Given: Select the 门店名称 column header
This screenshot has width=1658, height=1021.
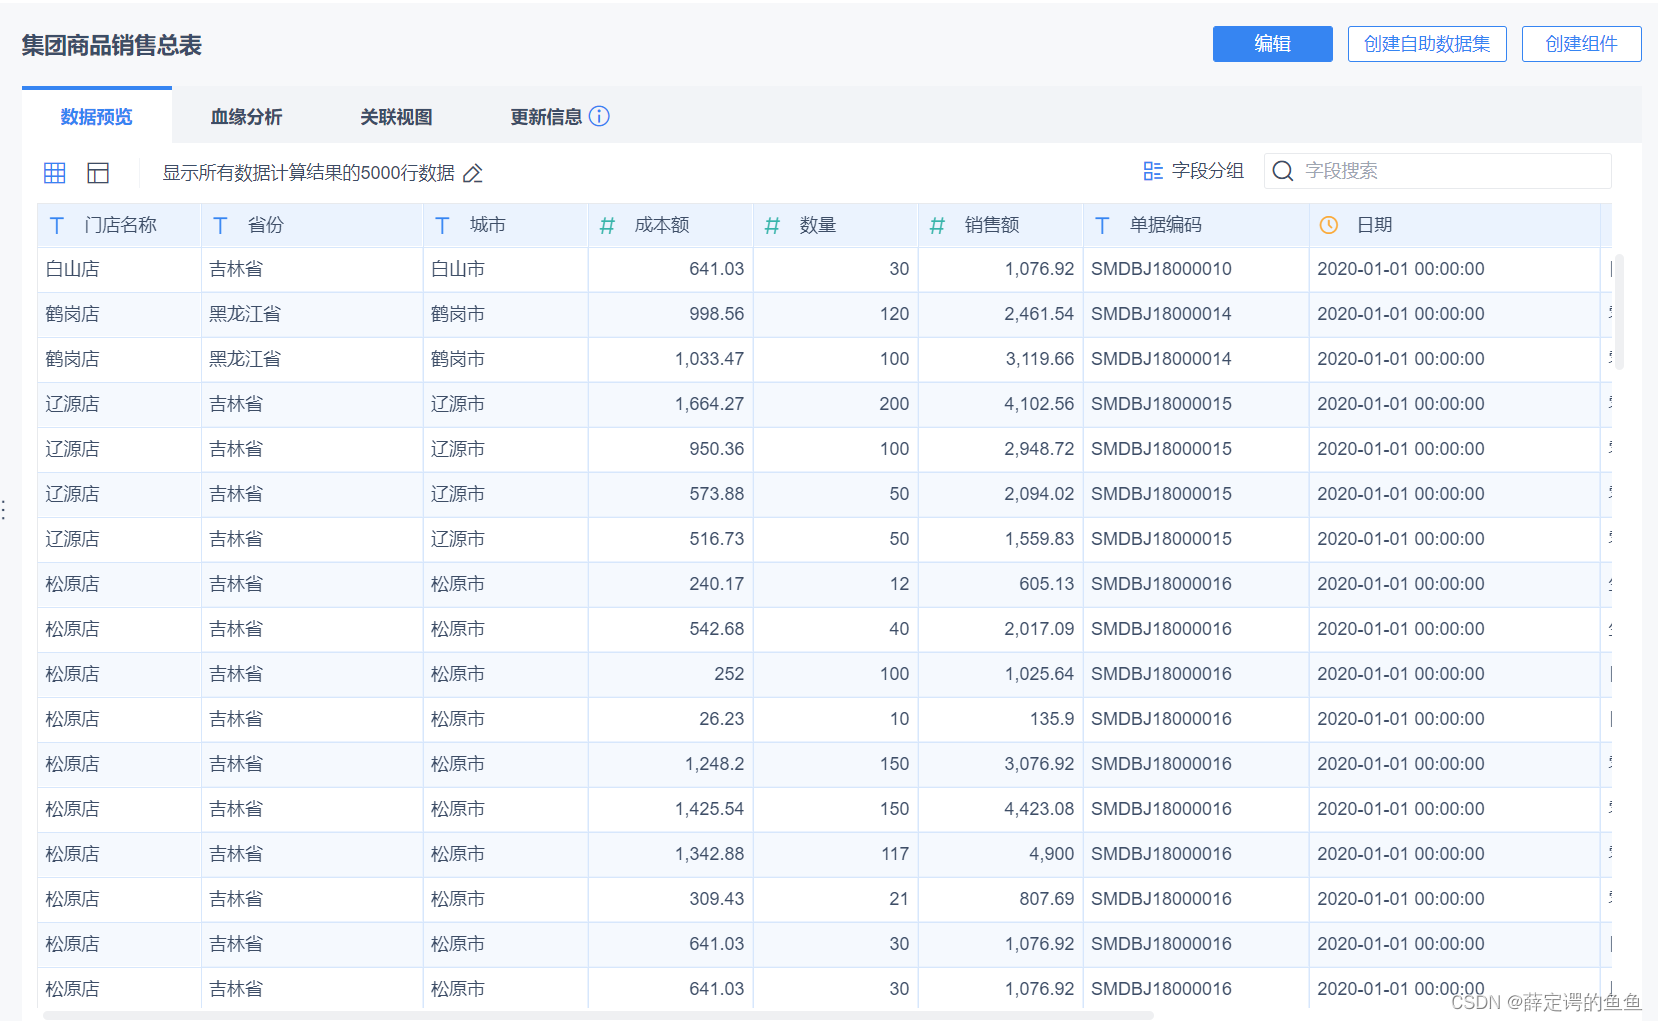Looking at the screenshot, I should point(120,225).
